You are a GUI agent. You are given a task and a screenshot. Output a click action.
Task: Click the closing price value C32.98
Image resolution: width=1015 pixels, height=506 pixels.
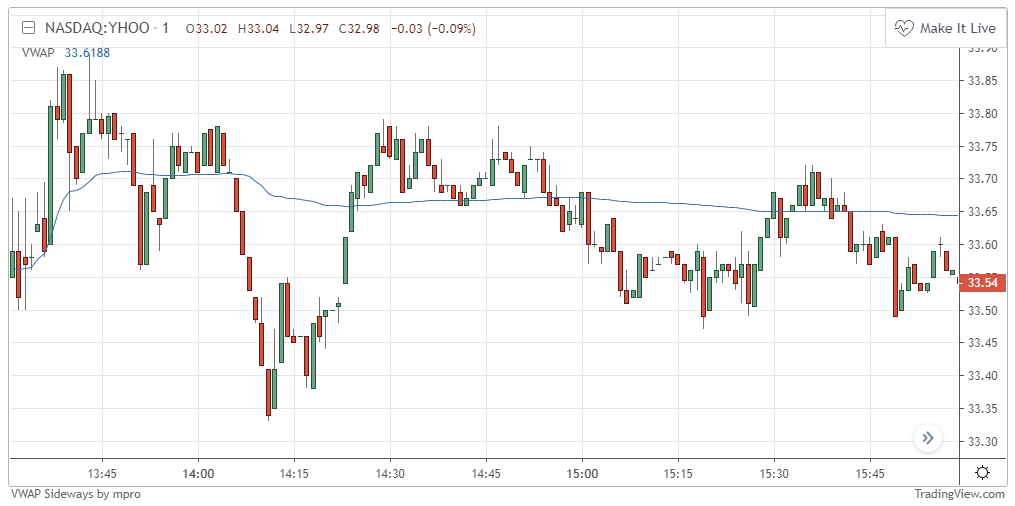[359, 29]
